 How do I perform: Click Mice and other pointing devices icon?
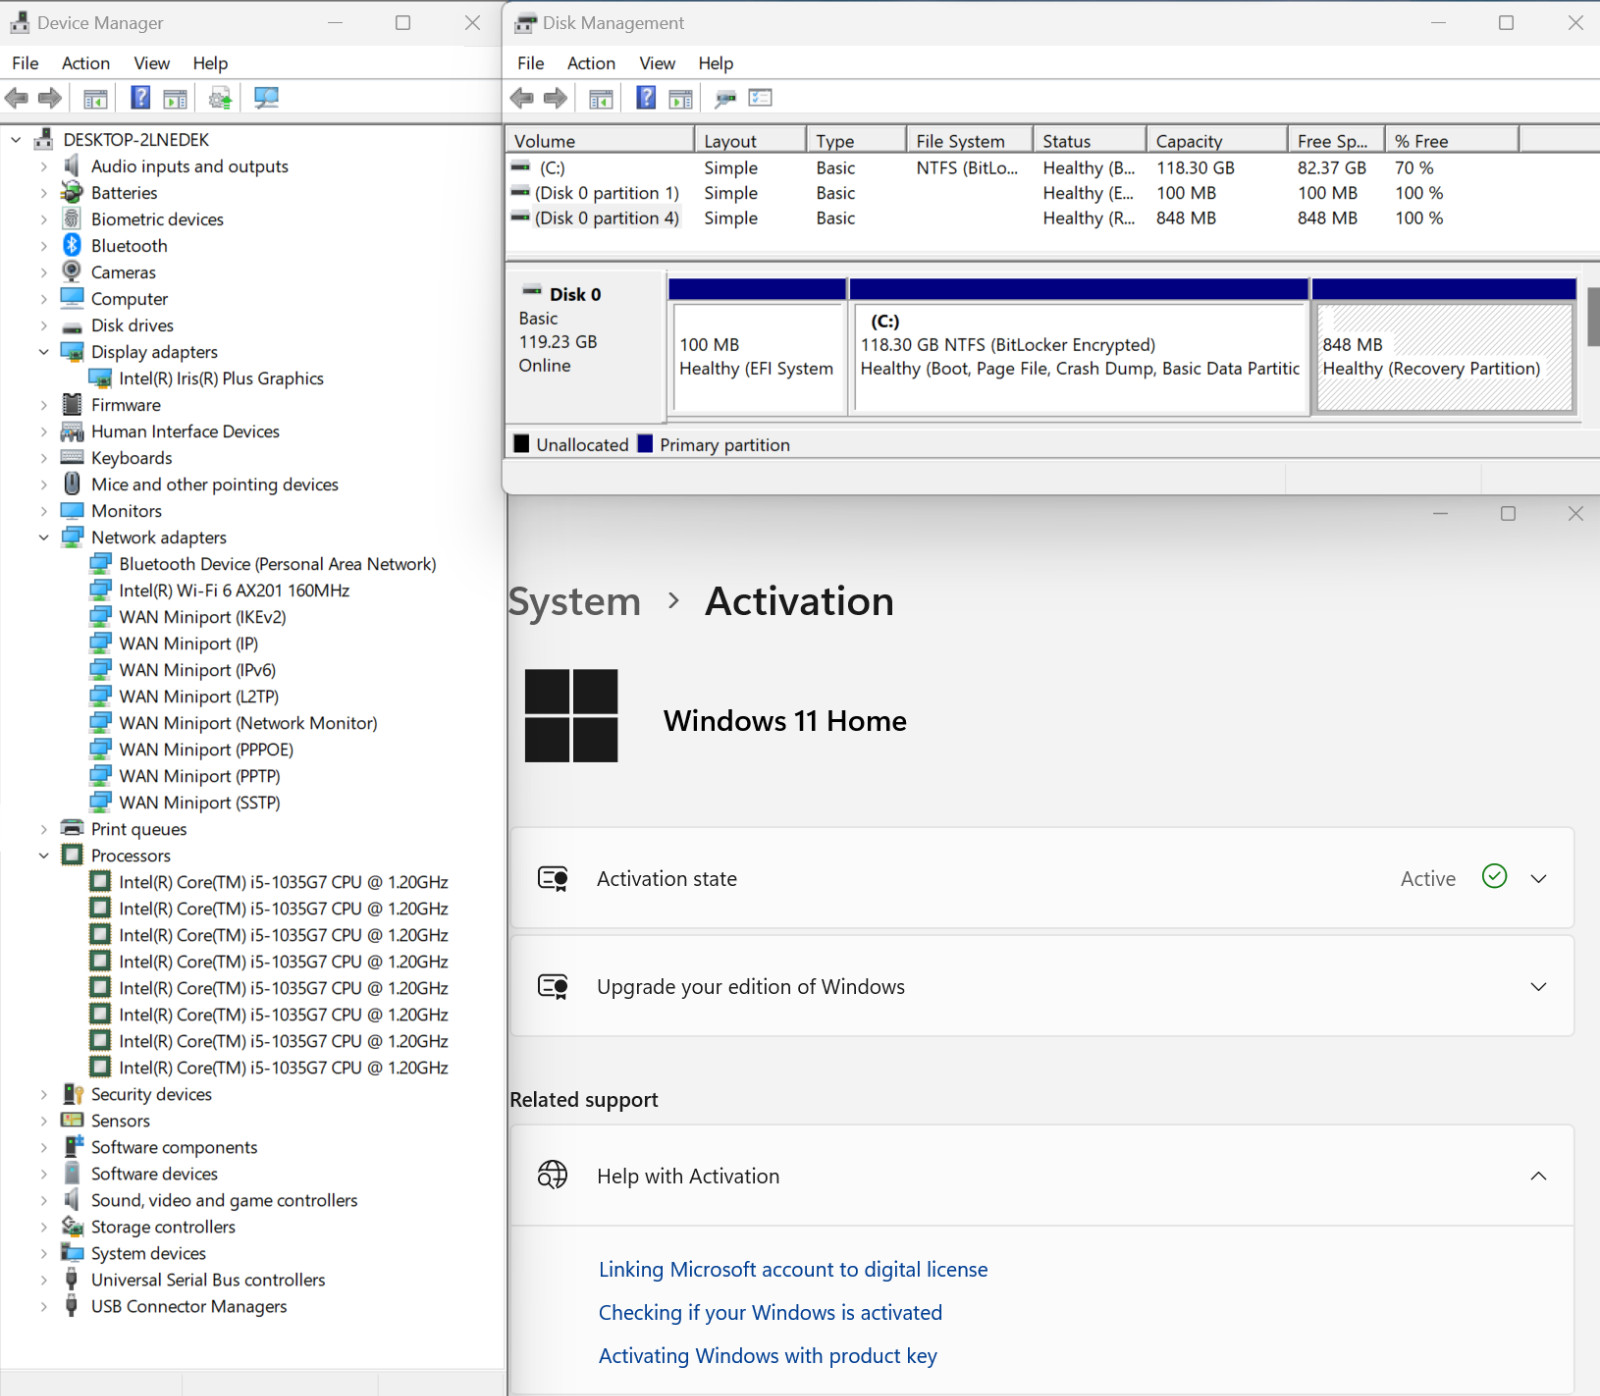pos(72,484)
